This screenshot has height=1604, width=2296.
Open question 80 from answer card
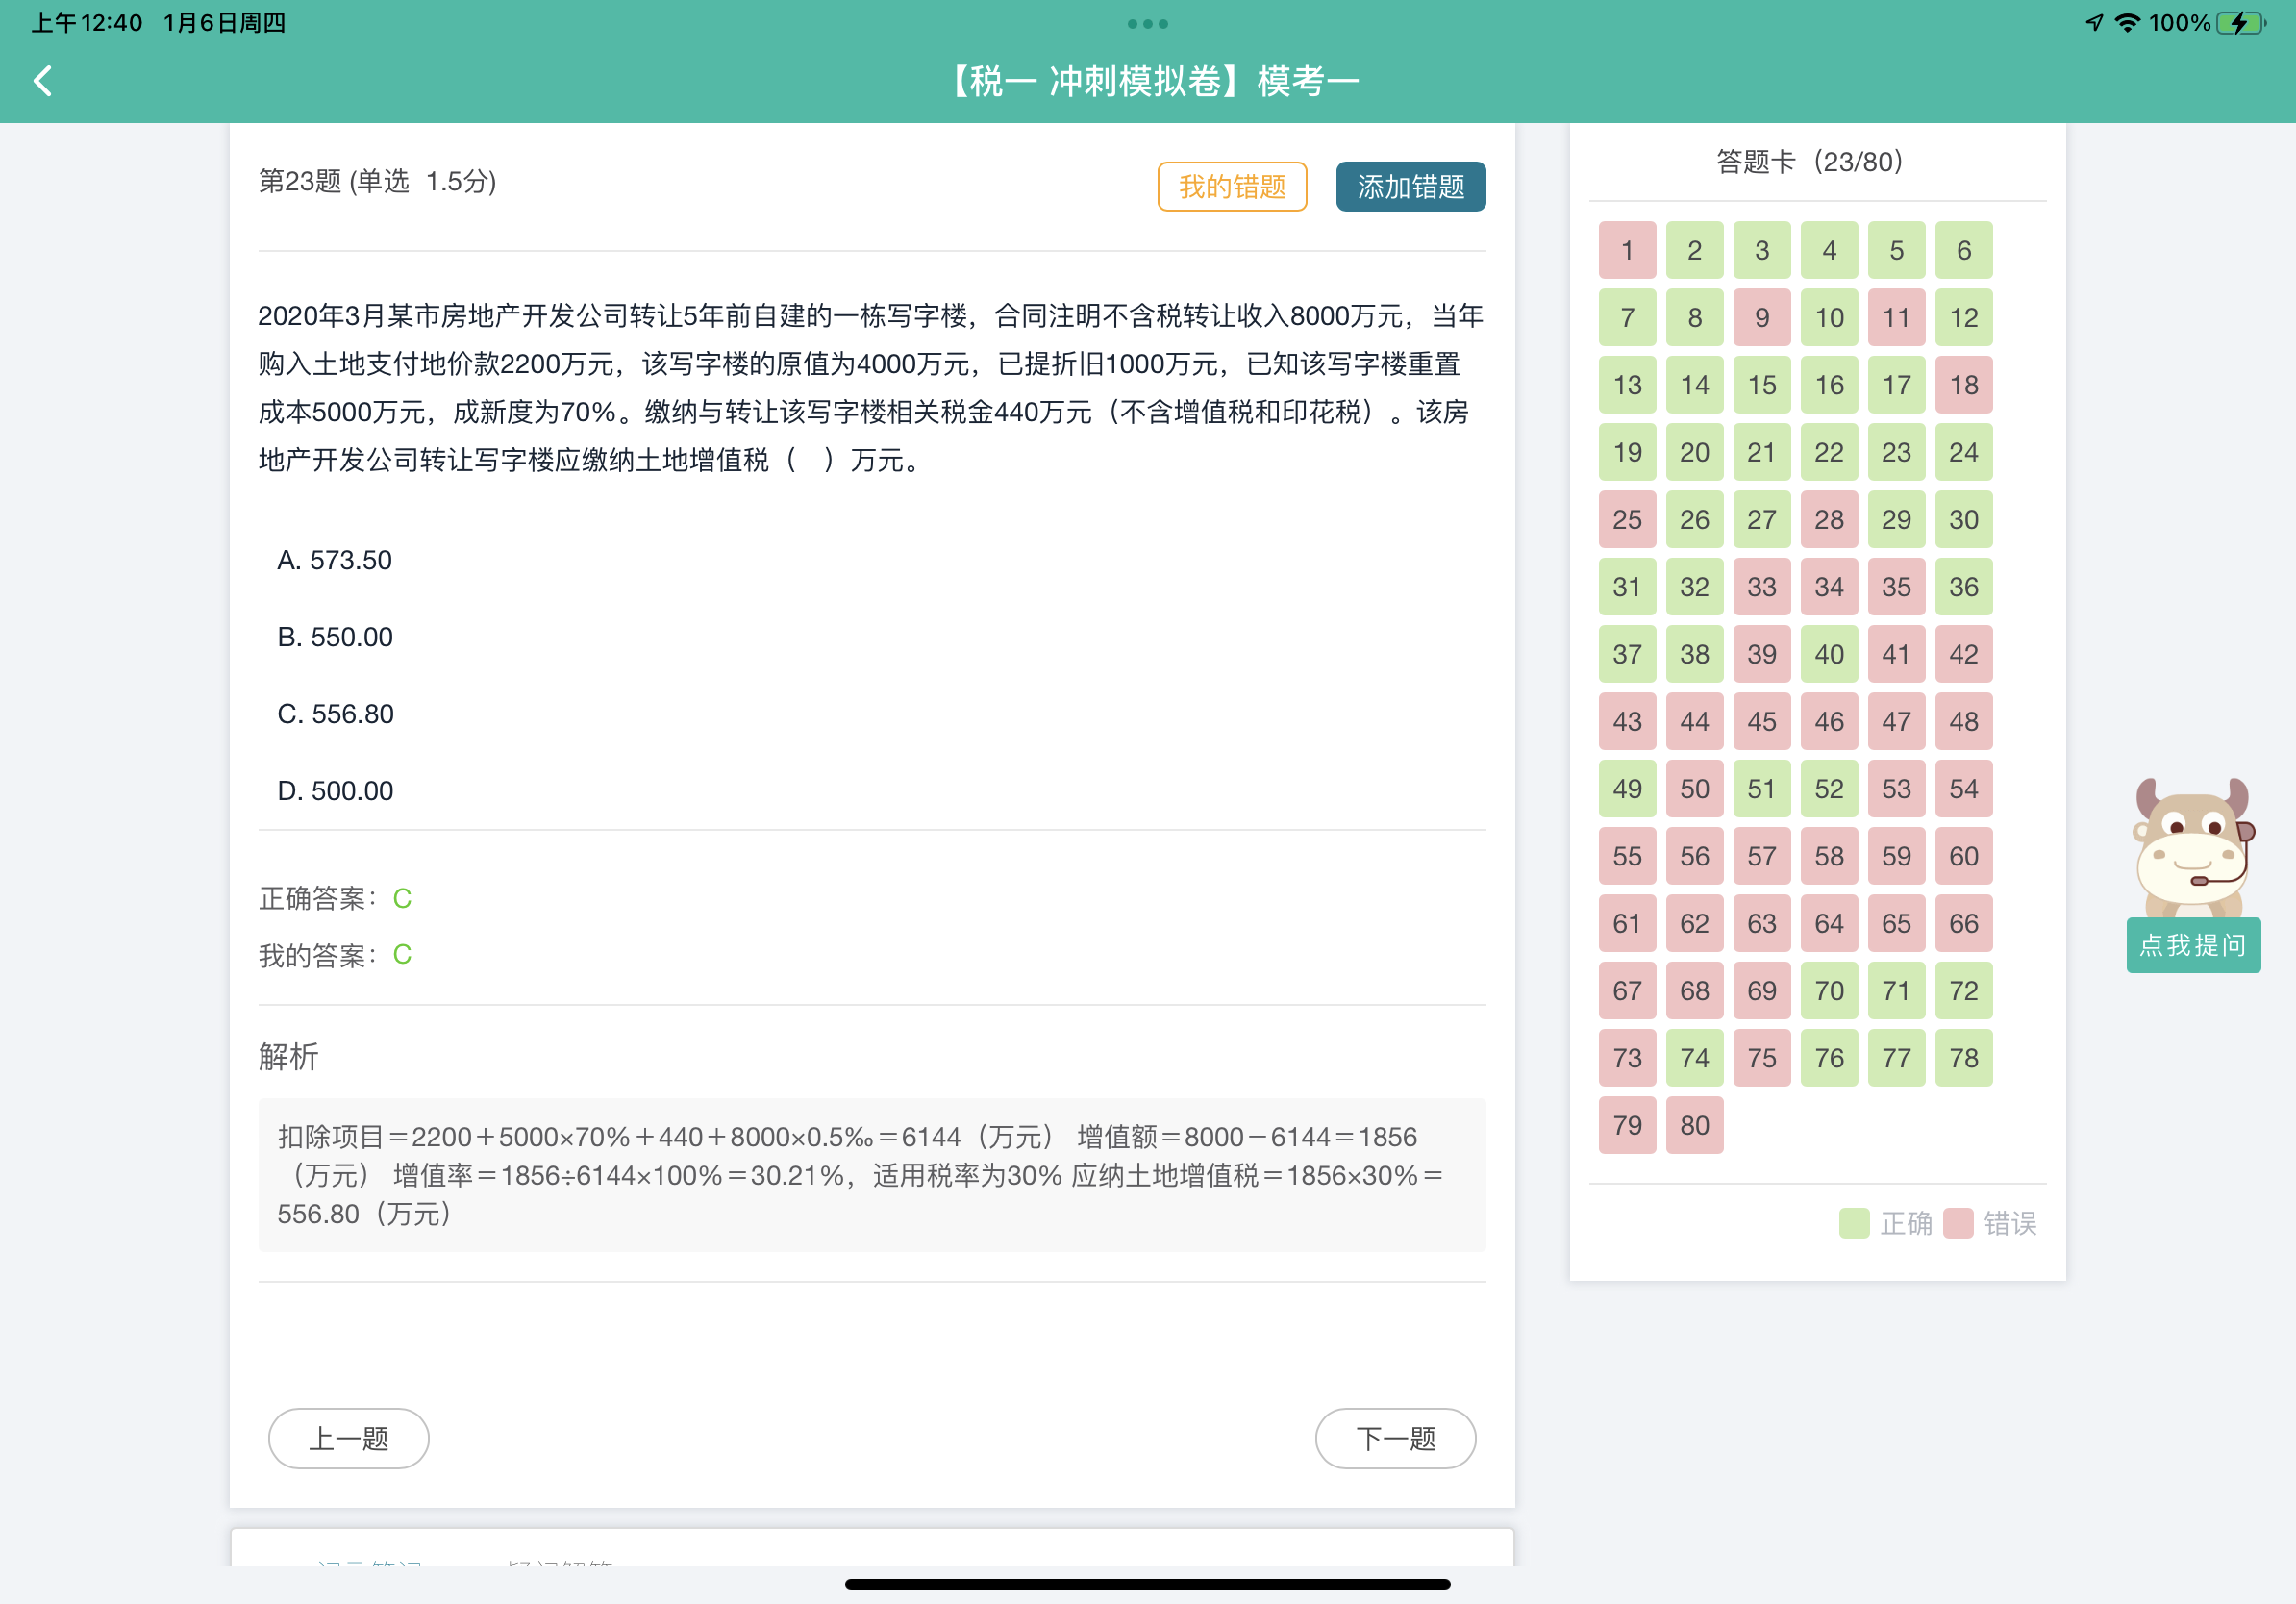(1694, 1125)
